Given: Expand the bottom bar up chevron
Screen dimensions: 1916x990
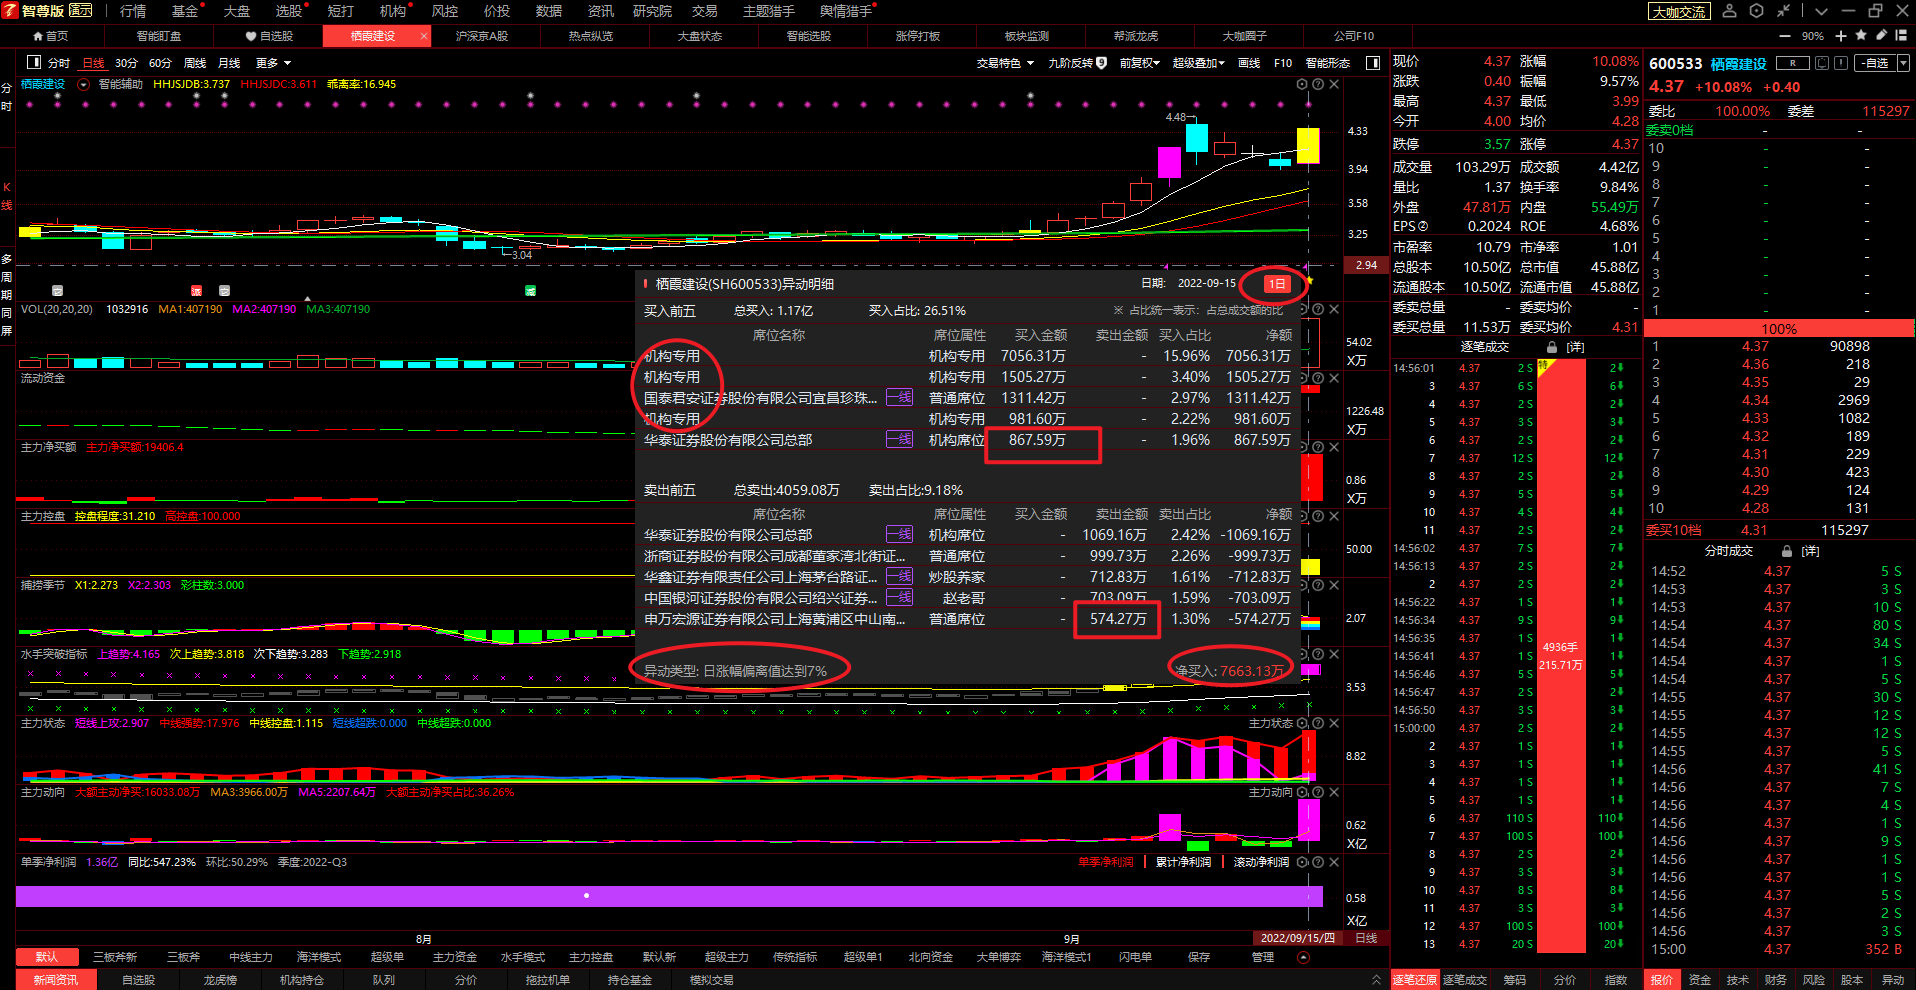Looking at the screenshot, I should tap(1376, 980).
